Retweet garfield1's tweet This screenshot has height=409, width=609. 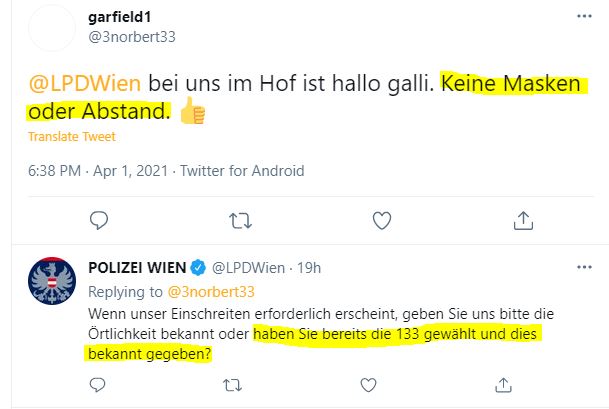tap(240, 221)
